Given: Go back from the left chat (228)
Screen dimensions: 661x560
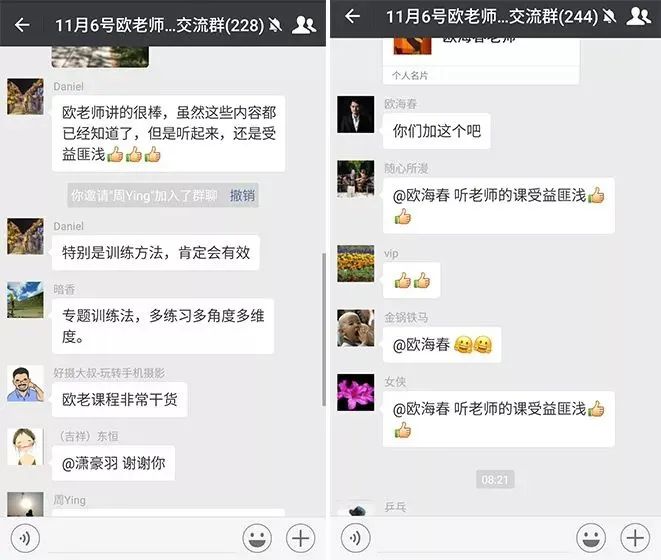Looking at the screenshot, I should (22, 25).
